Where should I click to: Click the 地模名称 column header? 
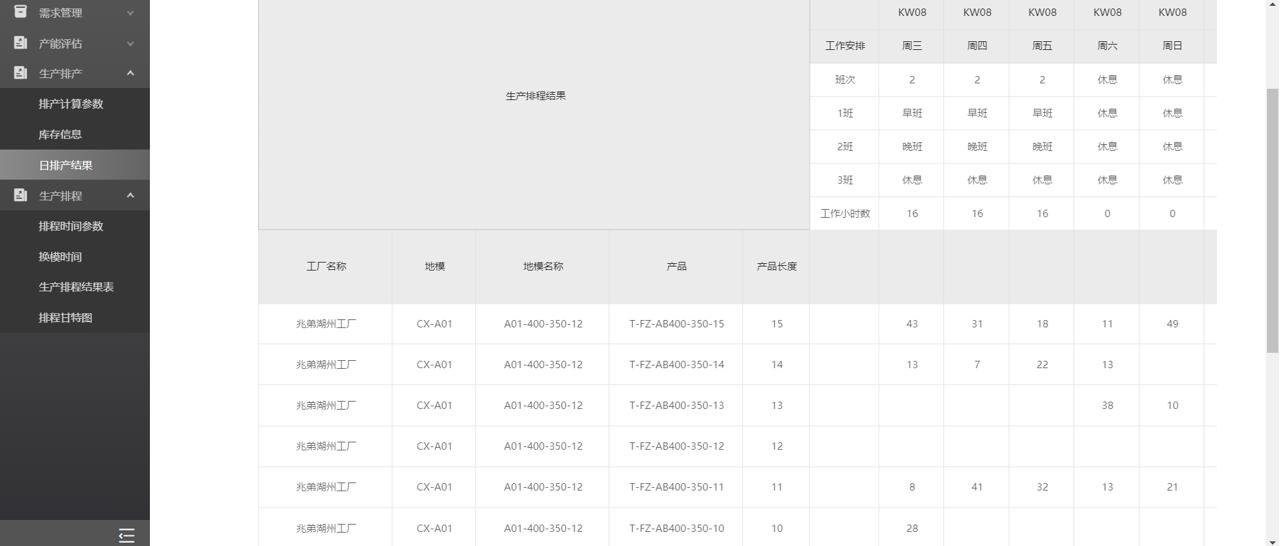[x=543, y=267]
